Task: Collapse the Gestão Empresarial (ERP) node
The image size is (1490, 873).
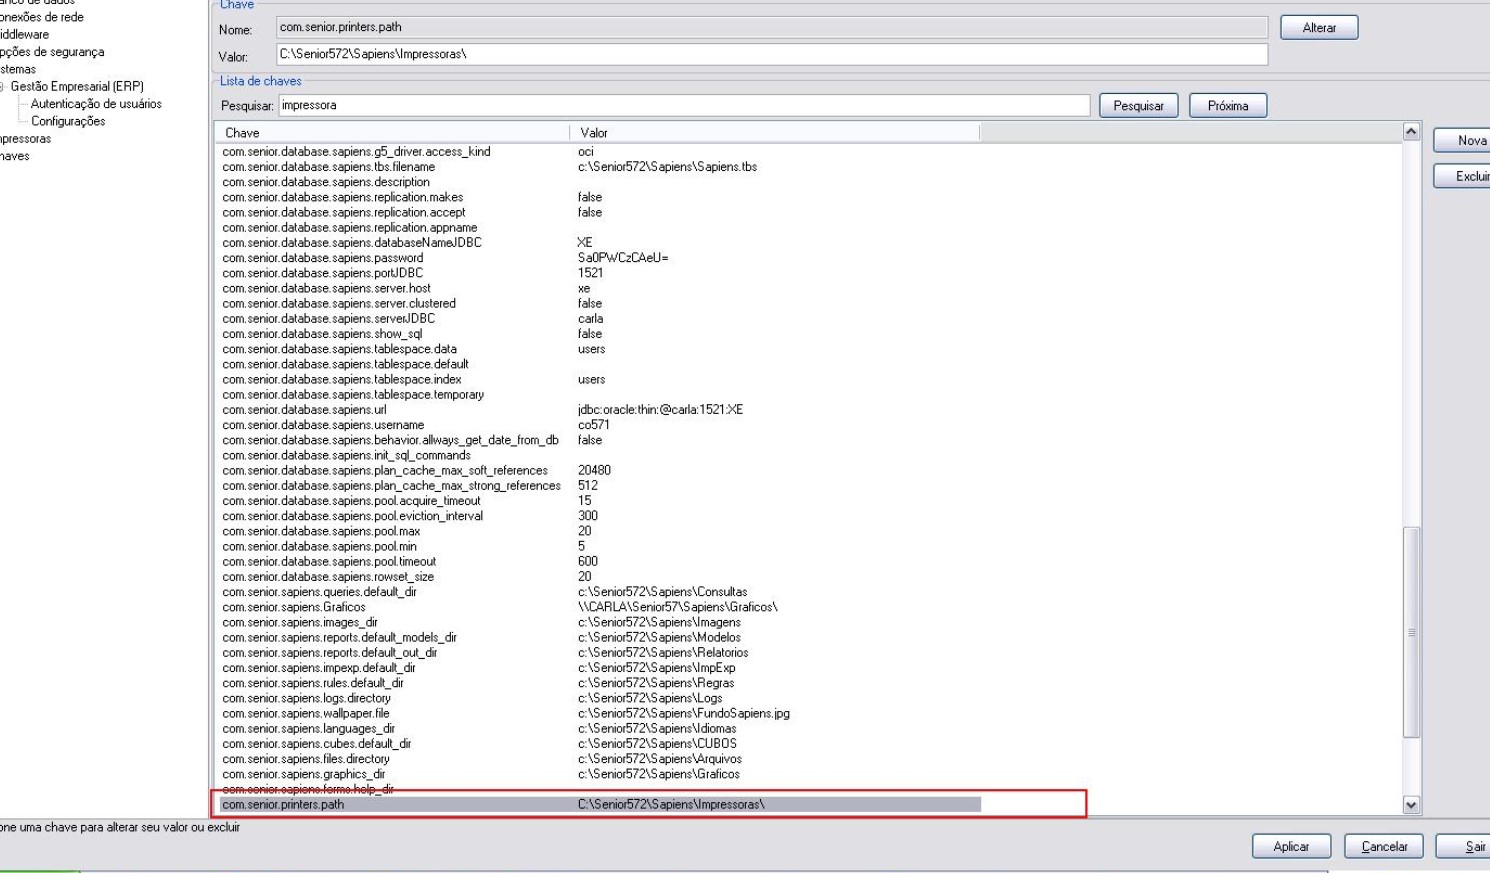Action: pos(2,87)
